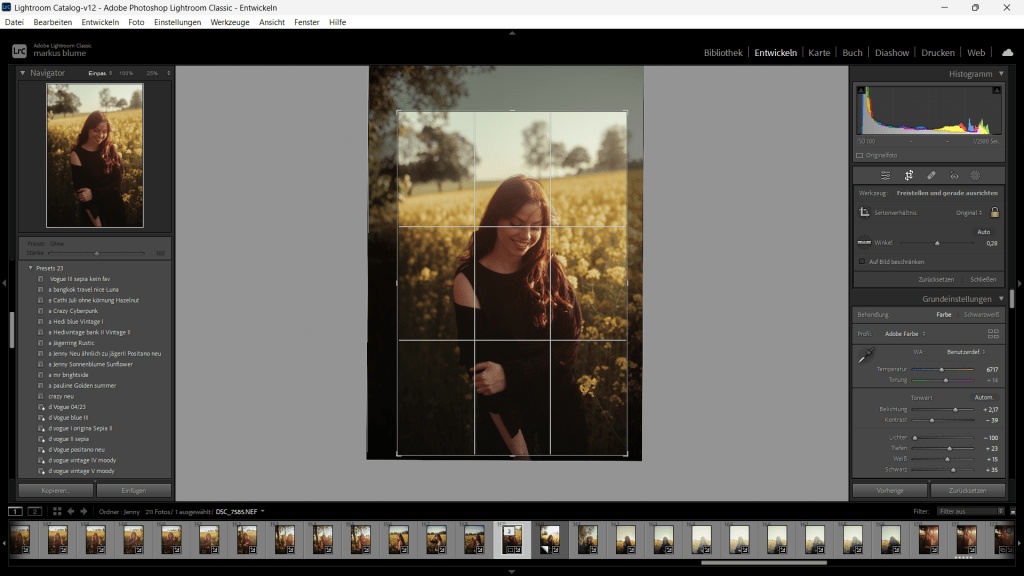Select the straighten angle level tool
The height and width of the screenshot is (576, 1024).
(865, 242)
